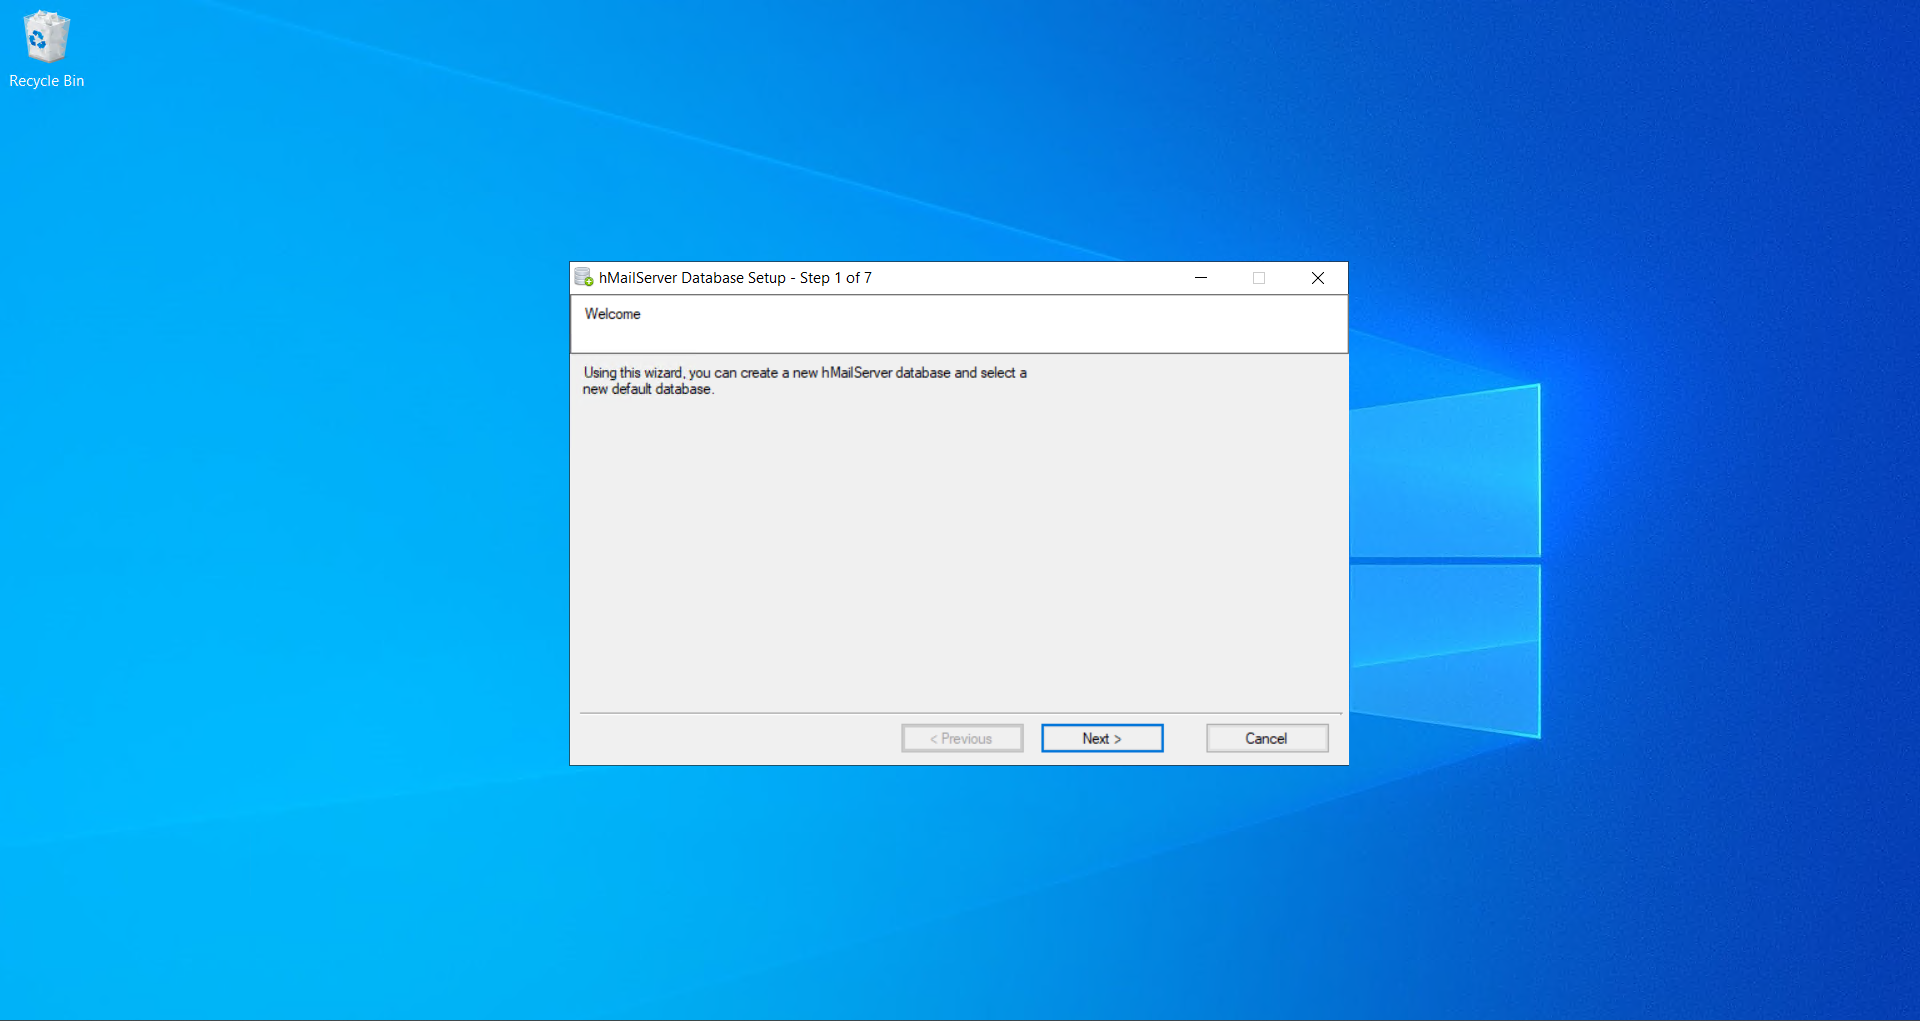Click the greyed-out maximize button

pyautogui.click(x=1259, y=278)
